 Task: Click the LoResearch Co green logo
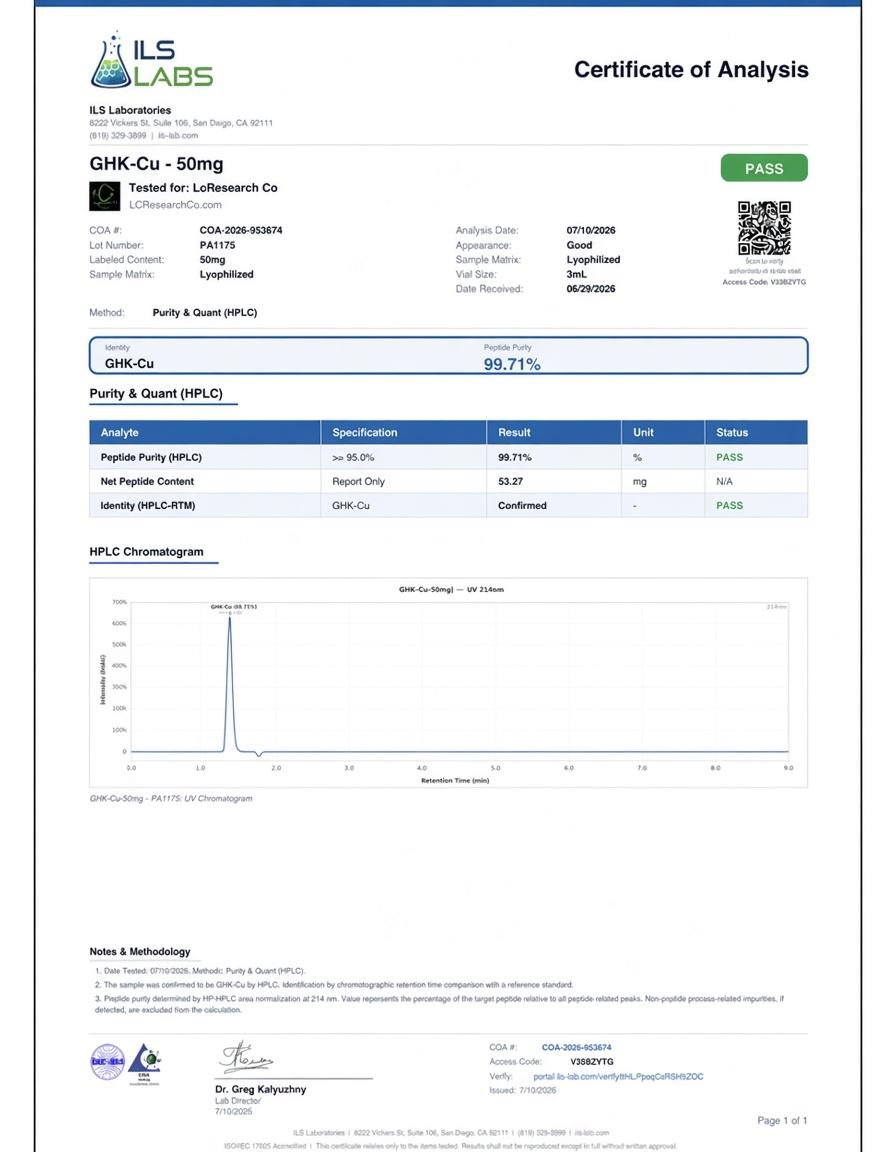click(104, 196)
